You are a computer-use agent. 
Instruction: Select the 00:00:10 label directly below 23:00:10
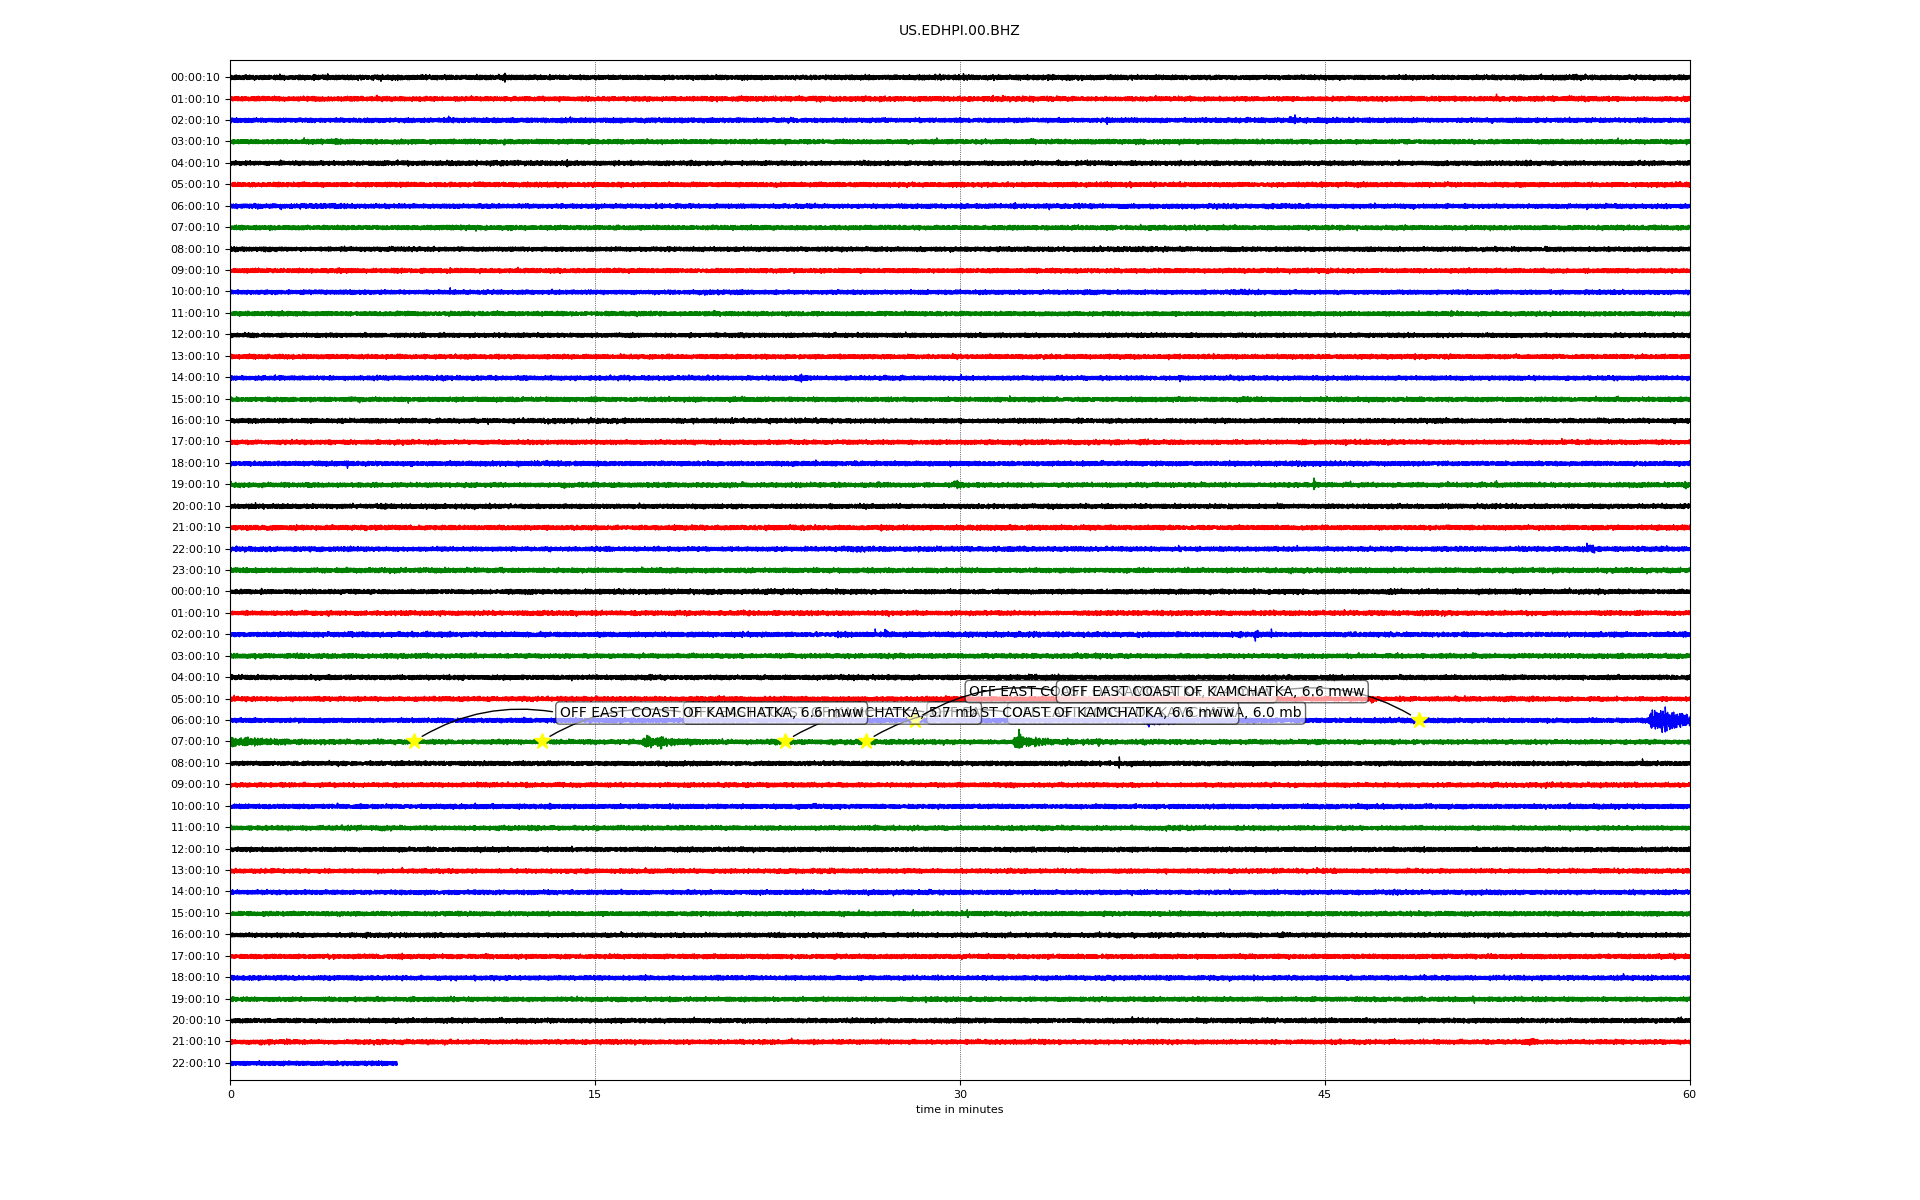[196, 592]
